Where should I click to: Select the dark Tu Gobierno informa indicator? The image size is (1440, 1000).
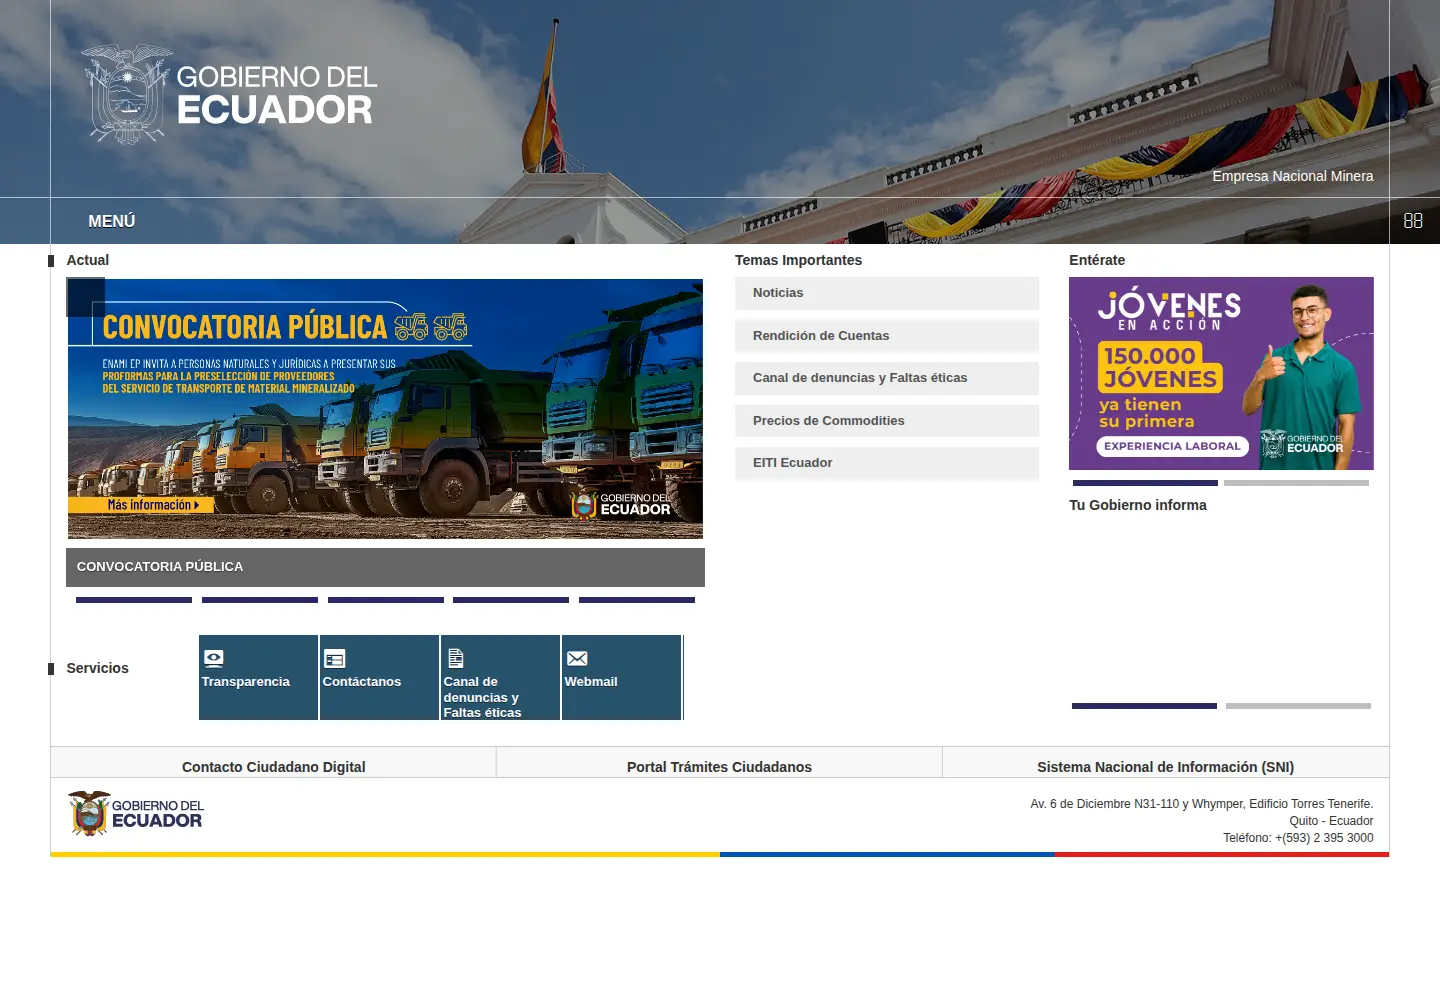coord(1144,706)
